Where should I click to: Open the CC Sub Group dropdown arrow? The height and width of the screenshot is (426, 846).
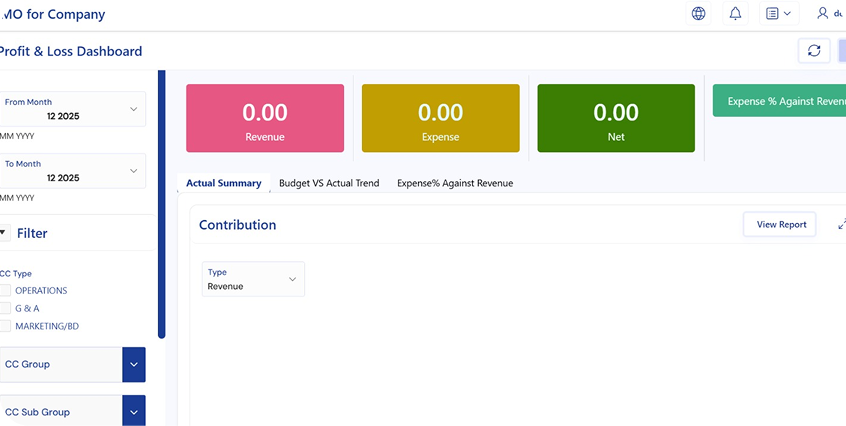tap(133, 411)
